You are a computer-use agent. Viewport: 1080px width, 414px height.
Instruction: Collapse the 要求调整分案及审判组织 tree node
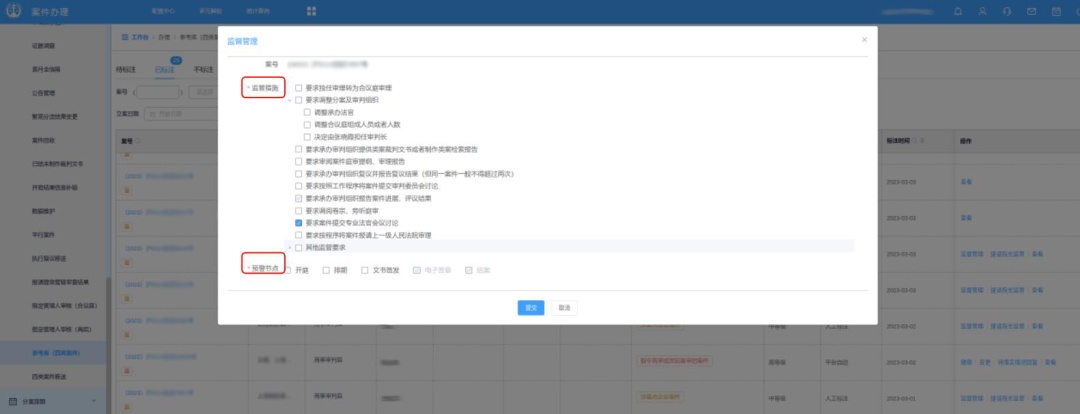coord(288,100)
